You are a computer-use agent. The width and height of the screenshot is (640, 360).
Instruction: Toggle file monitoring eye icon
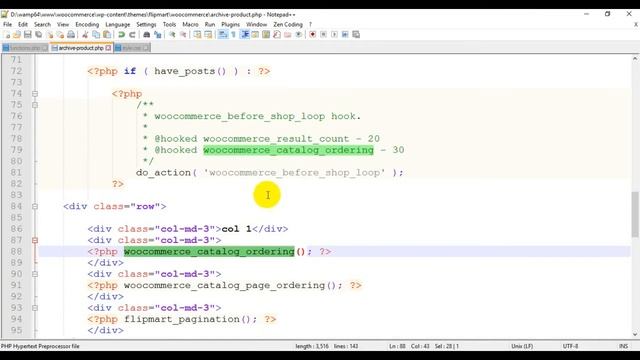pos(299,35)
